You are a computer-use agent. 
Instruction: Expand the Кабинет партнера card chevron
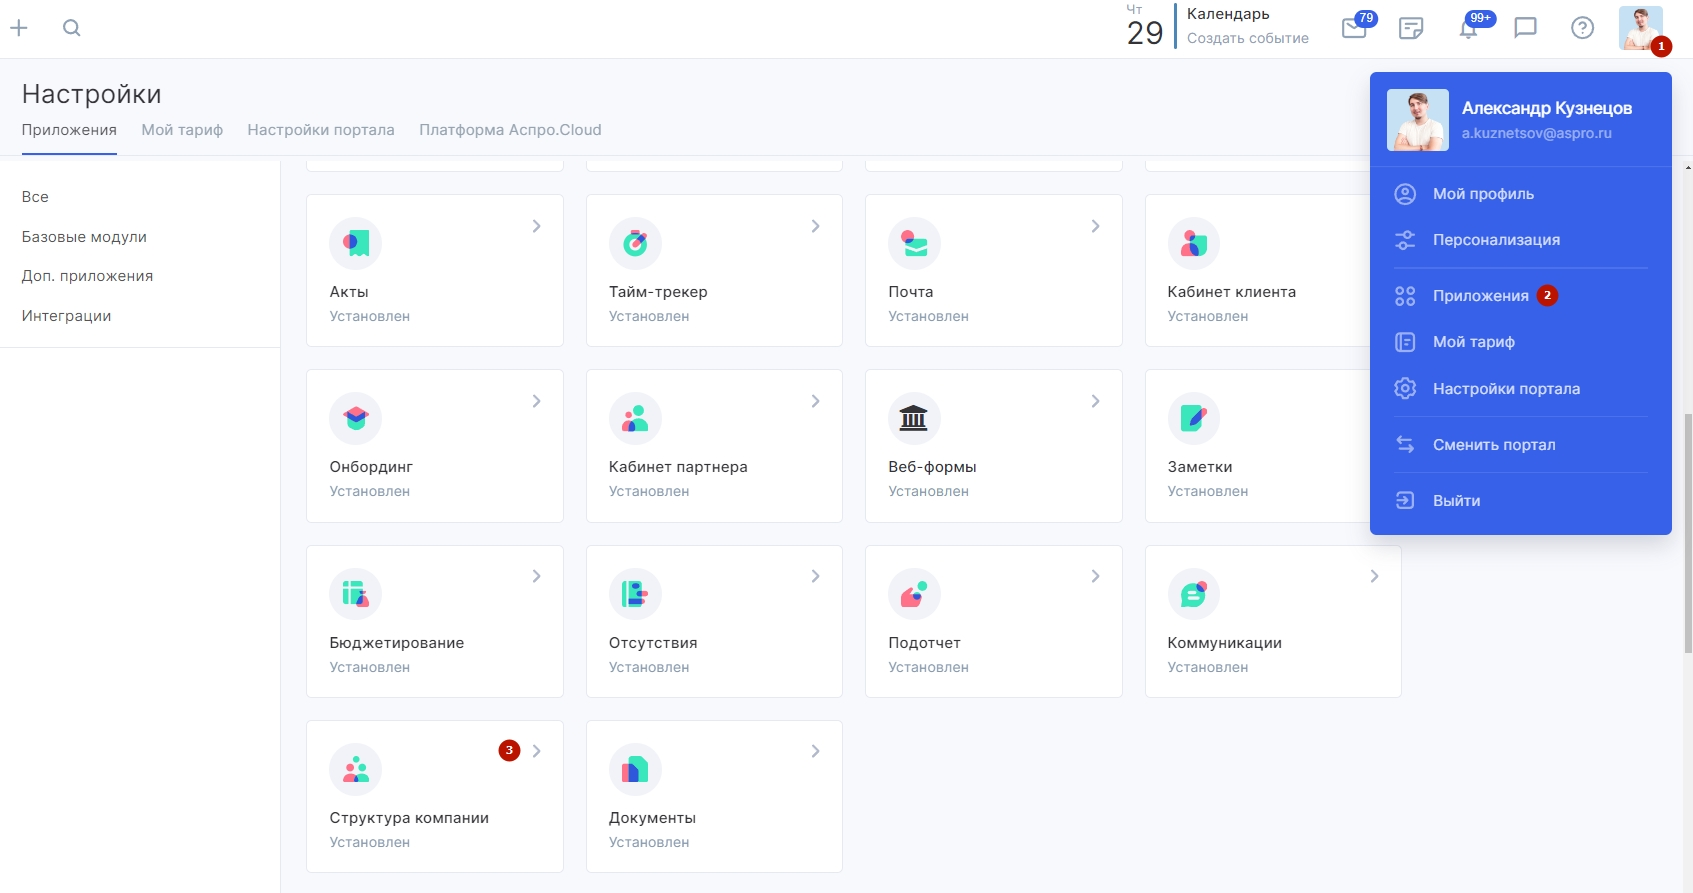click(816, 401)
